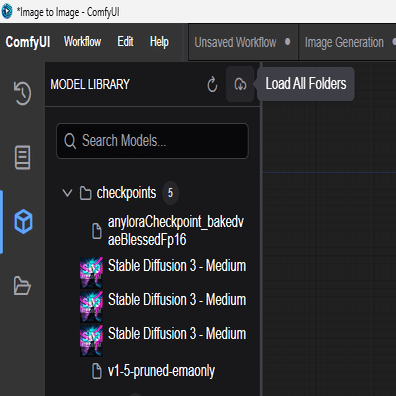This screenshot has width=396, height=396.
Task: Click the search magnifier icon
Action: (x=70, y=141)
